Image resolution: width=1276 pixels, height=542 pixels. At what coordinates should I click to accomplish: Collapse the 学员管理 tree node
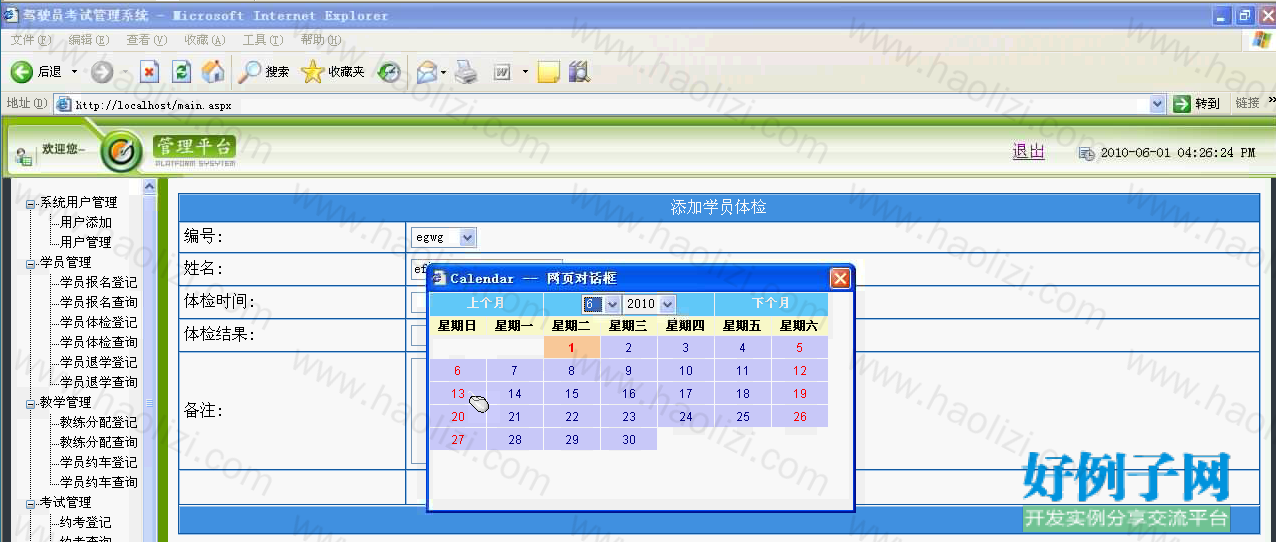coord(30,263)
